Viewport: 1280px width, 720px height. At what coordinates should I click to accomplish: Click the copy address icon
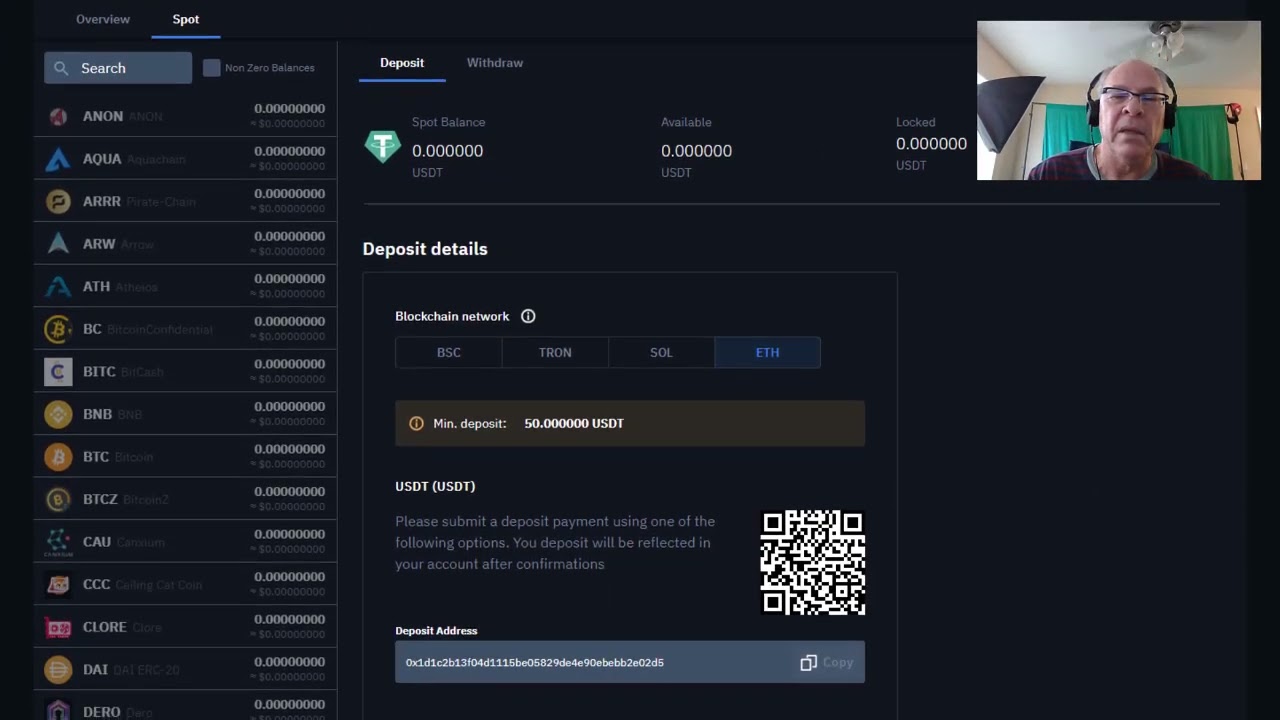pyautogui.click(x=809, y=662)
